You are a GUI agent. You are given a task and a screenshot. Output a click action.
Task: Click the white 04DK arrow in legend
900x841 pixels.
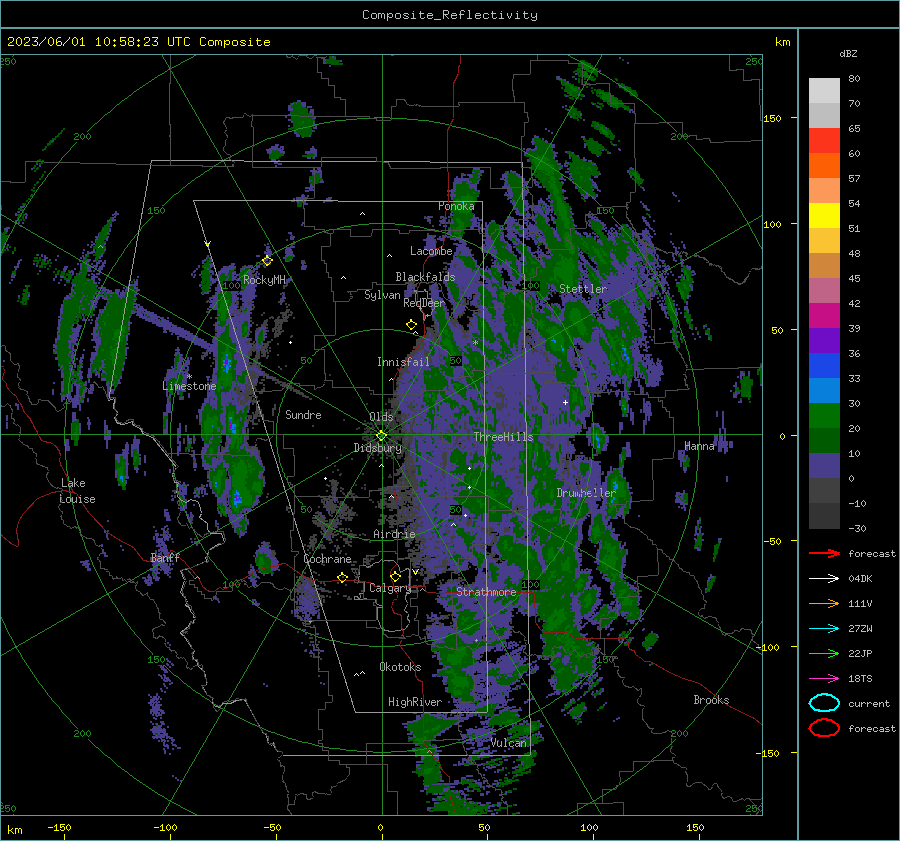pyautogui.click(x=824, y=578)
